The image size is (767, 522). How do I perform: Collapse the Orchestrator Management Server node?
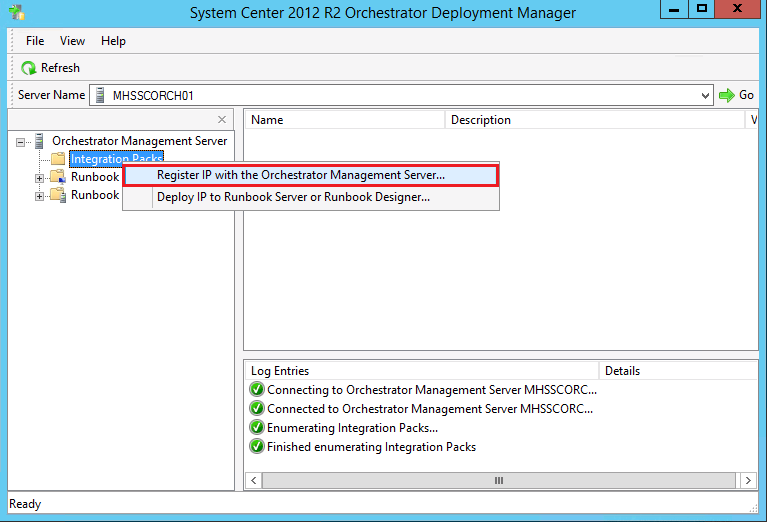point(21,142)
